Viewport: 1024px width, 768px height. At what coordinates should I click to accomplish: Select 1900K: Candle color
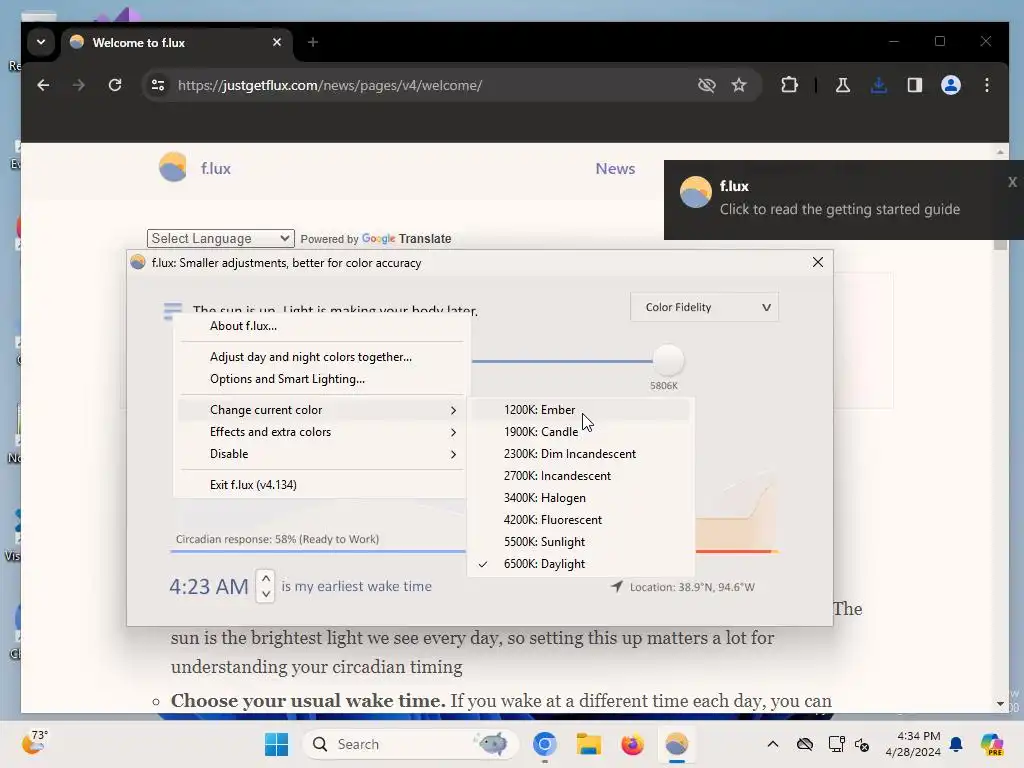pos(579,432)
